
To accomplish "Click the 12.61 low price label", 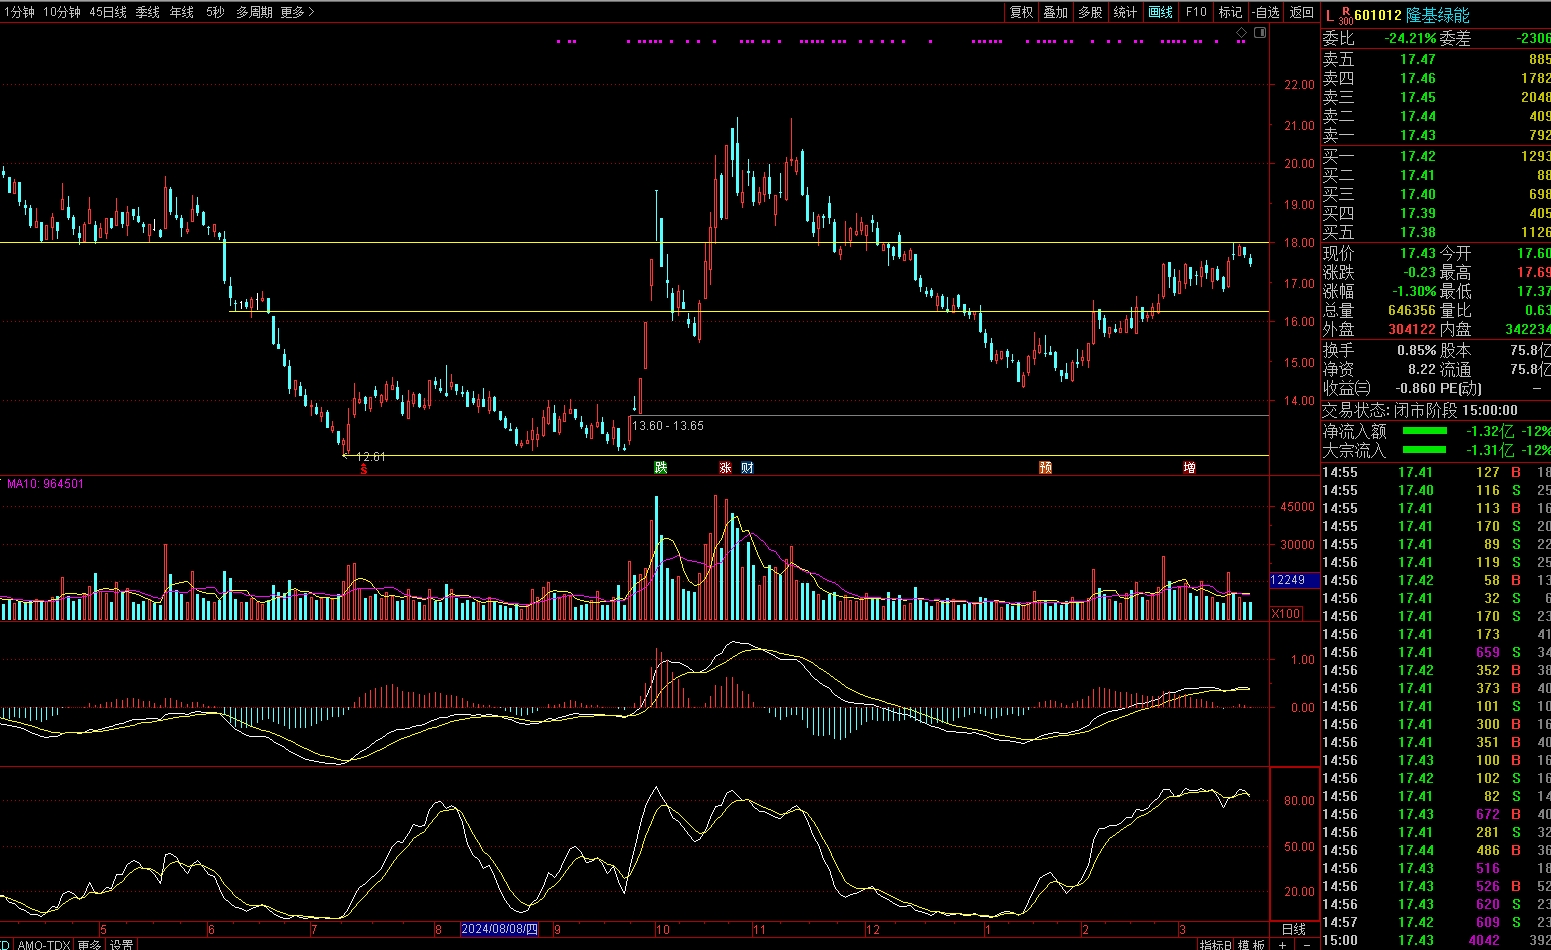I will (371, 456).
